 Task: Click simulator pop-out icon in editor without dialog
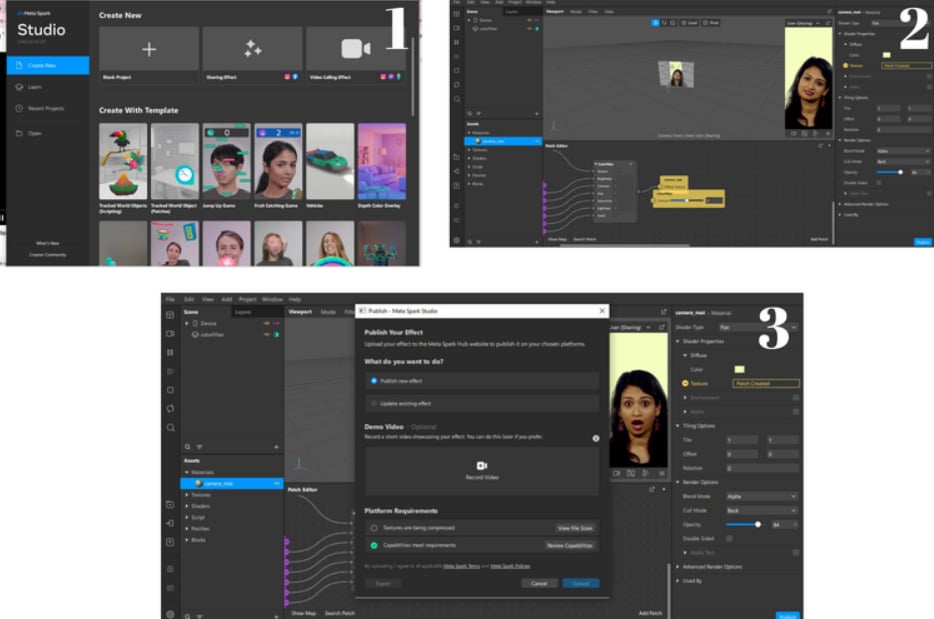[828, 23]
